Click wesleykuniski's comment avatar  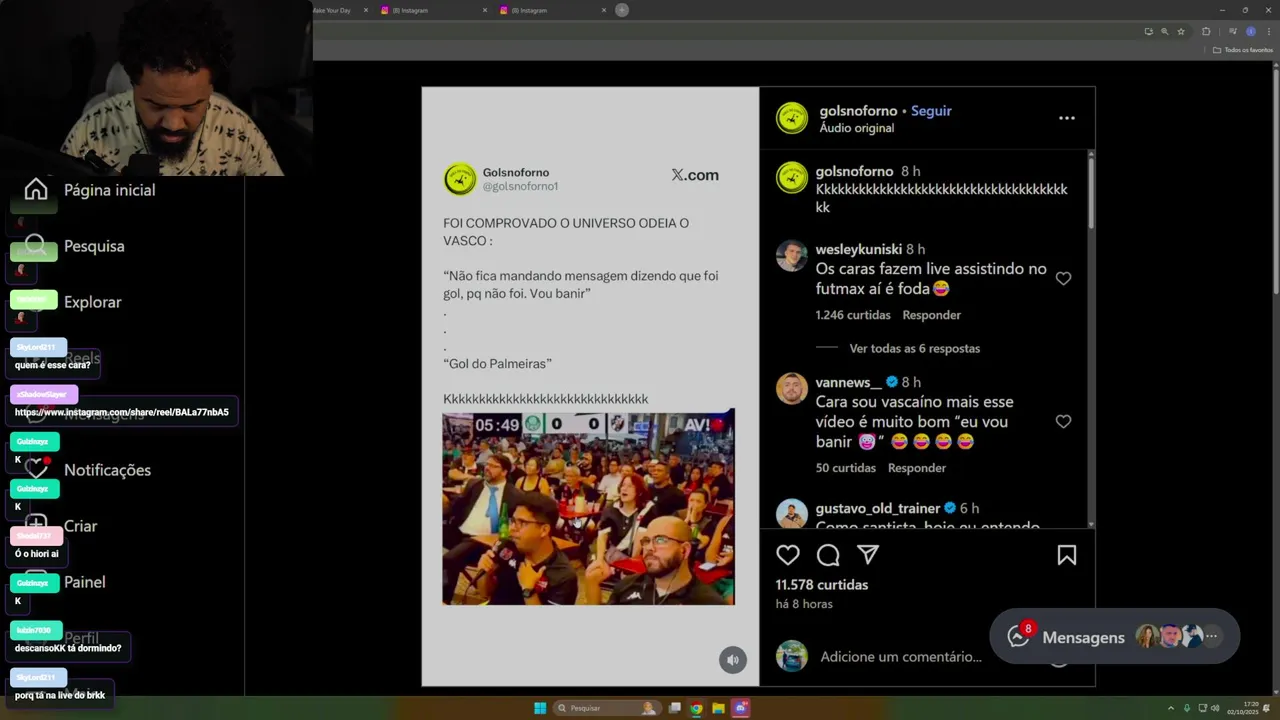point(792,256)
